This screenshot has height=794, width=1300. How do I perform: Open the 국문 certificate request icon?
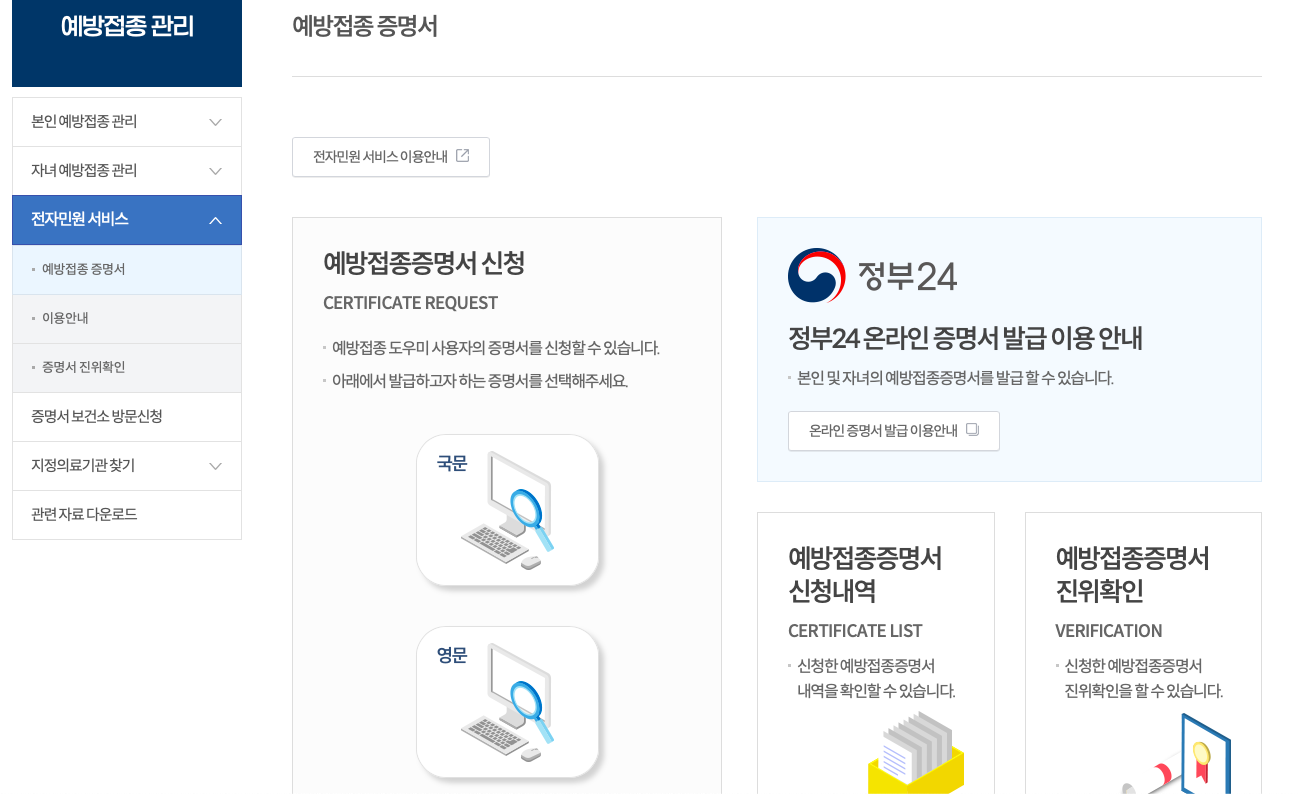508,510
